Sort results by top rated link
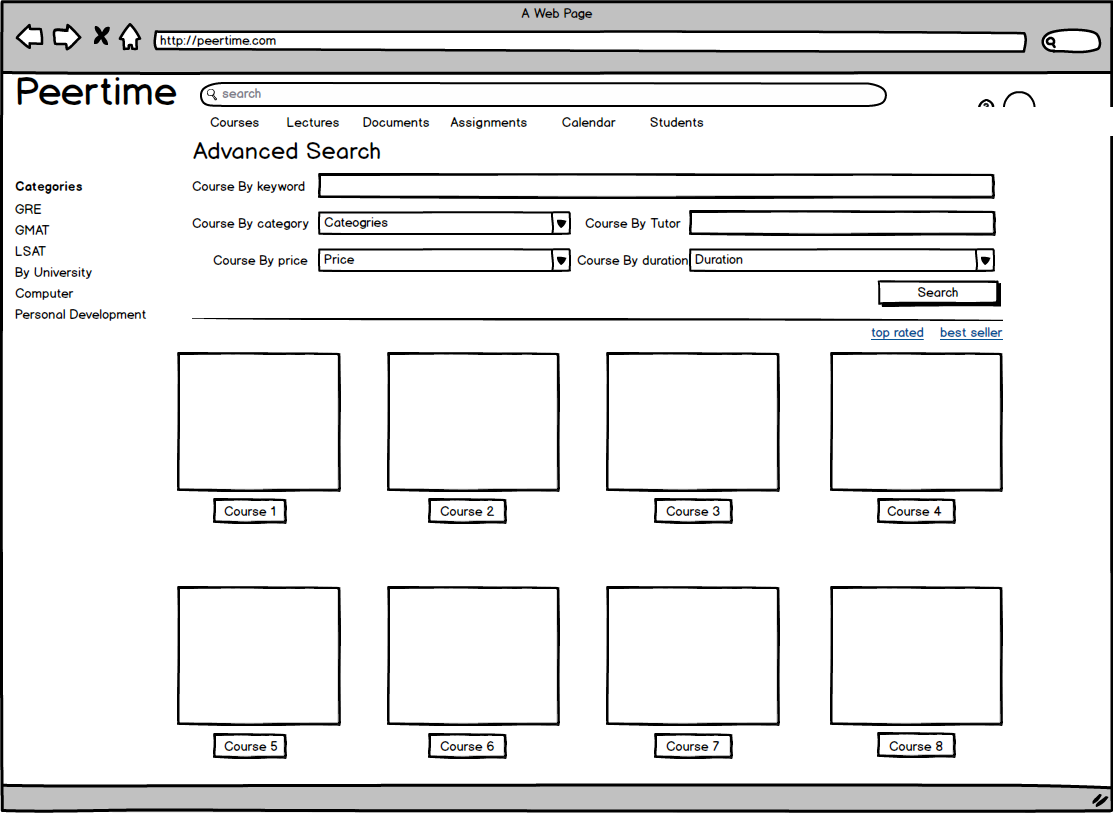This screenshot has width=1113, height=813. pos(897,333)
